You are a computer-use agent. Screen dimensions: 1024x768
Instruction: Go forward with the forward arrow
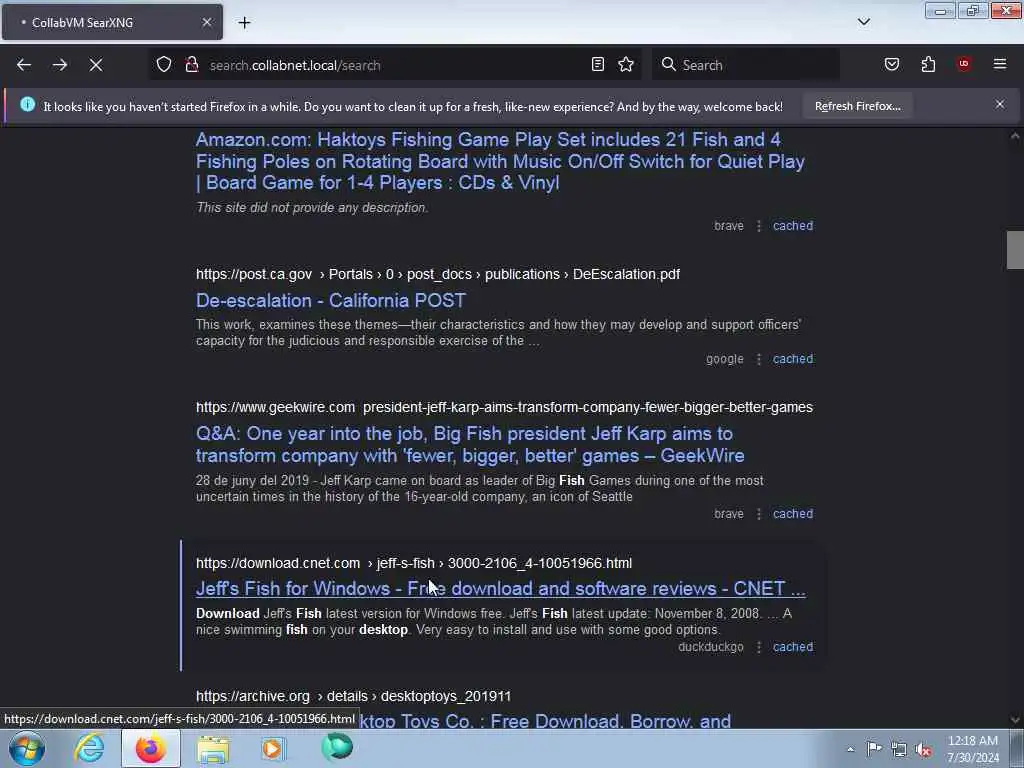click(60, 65)
